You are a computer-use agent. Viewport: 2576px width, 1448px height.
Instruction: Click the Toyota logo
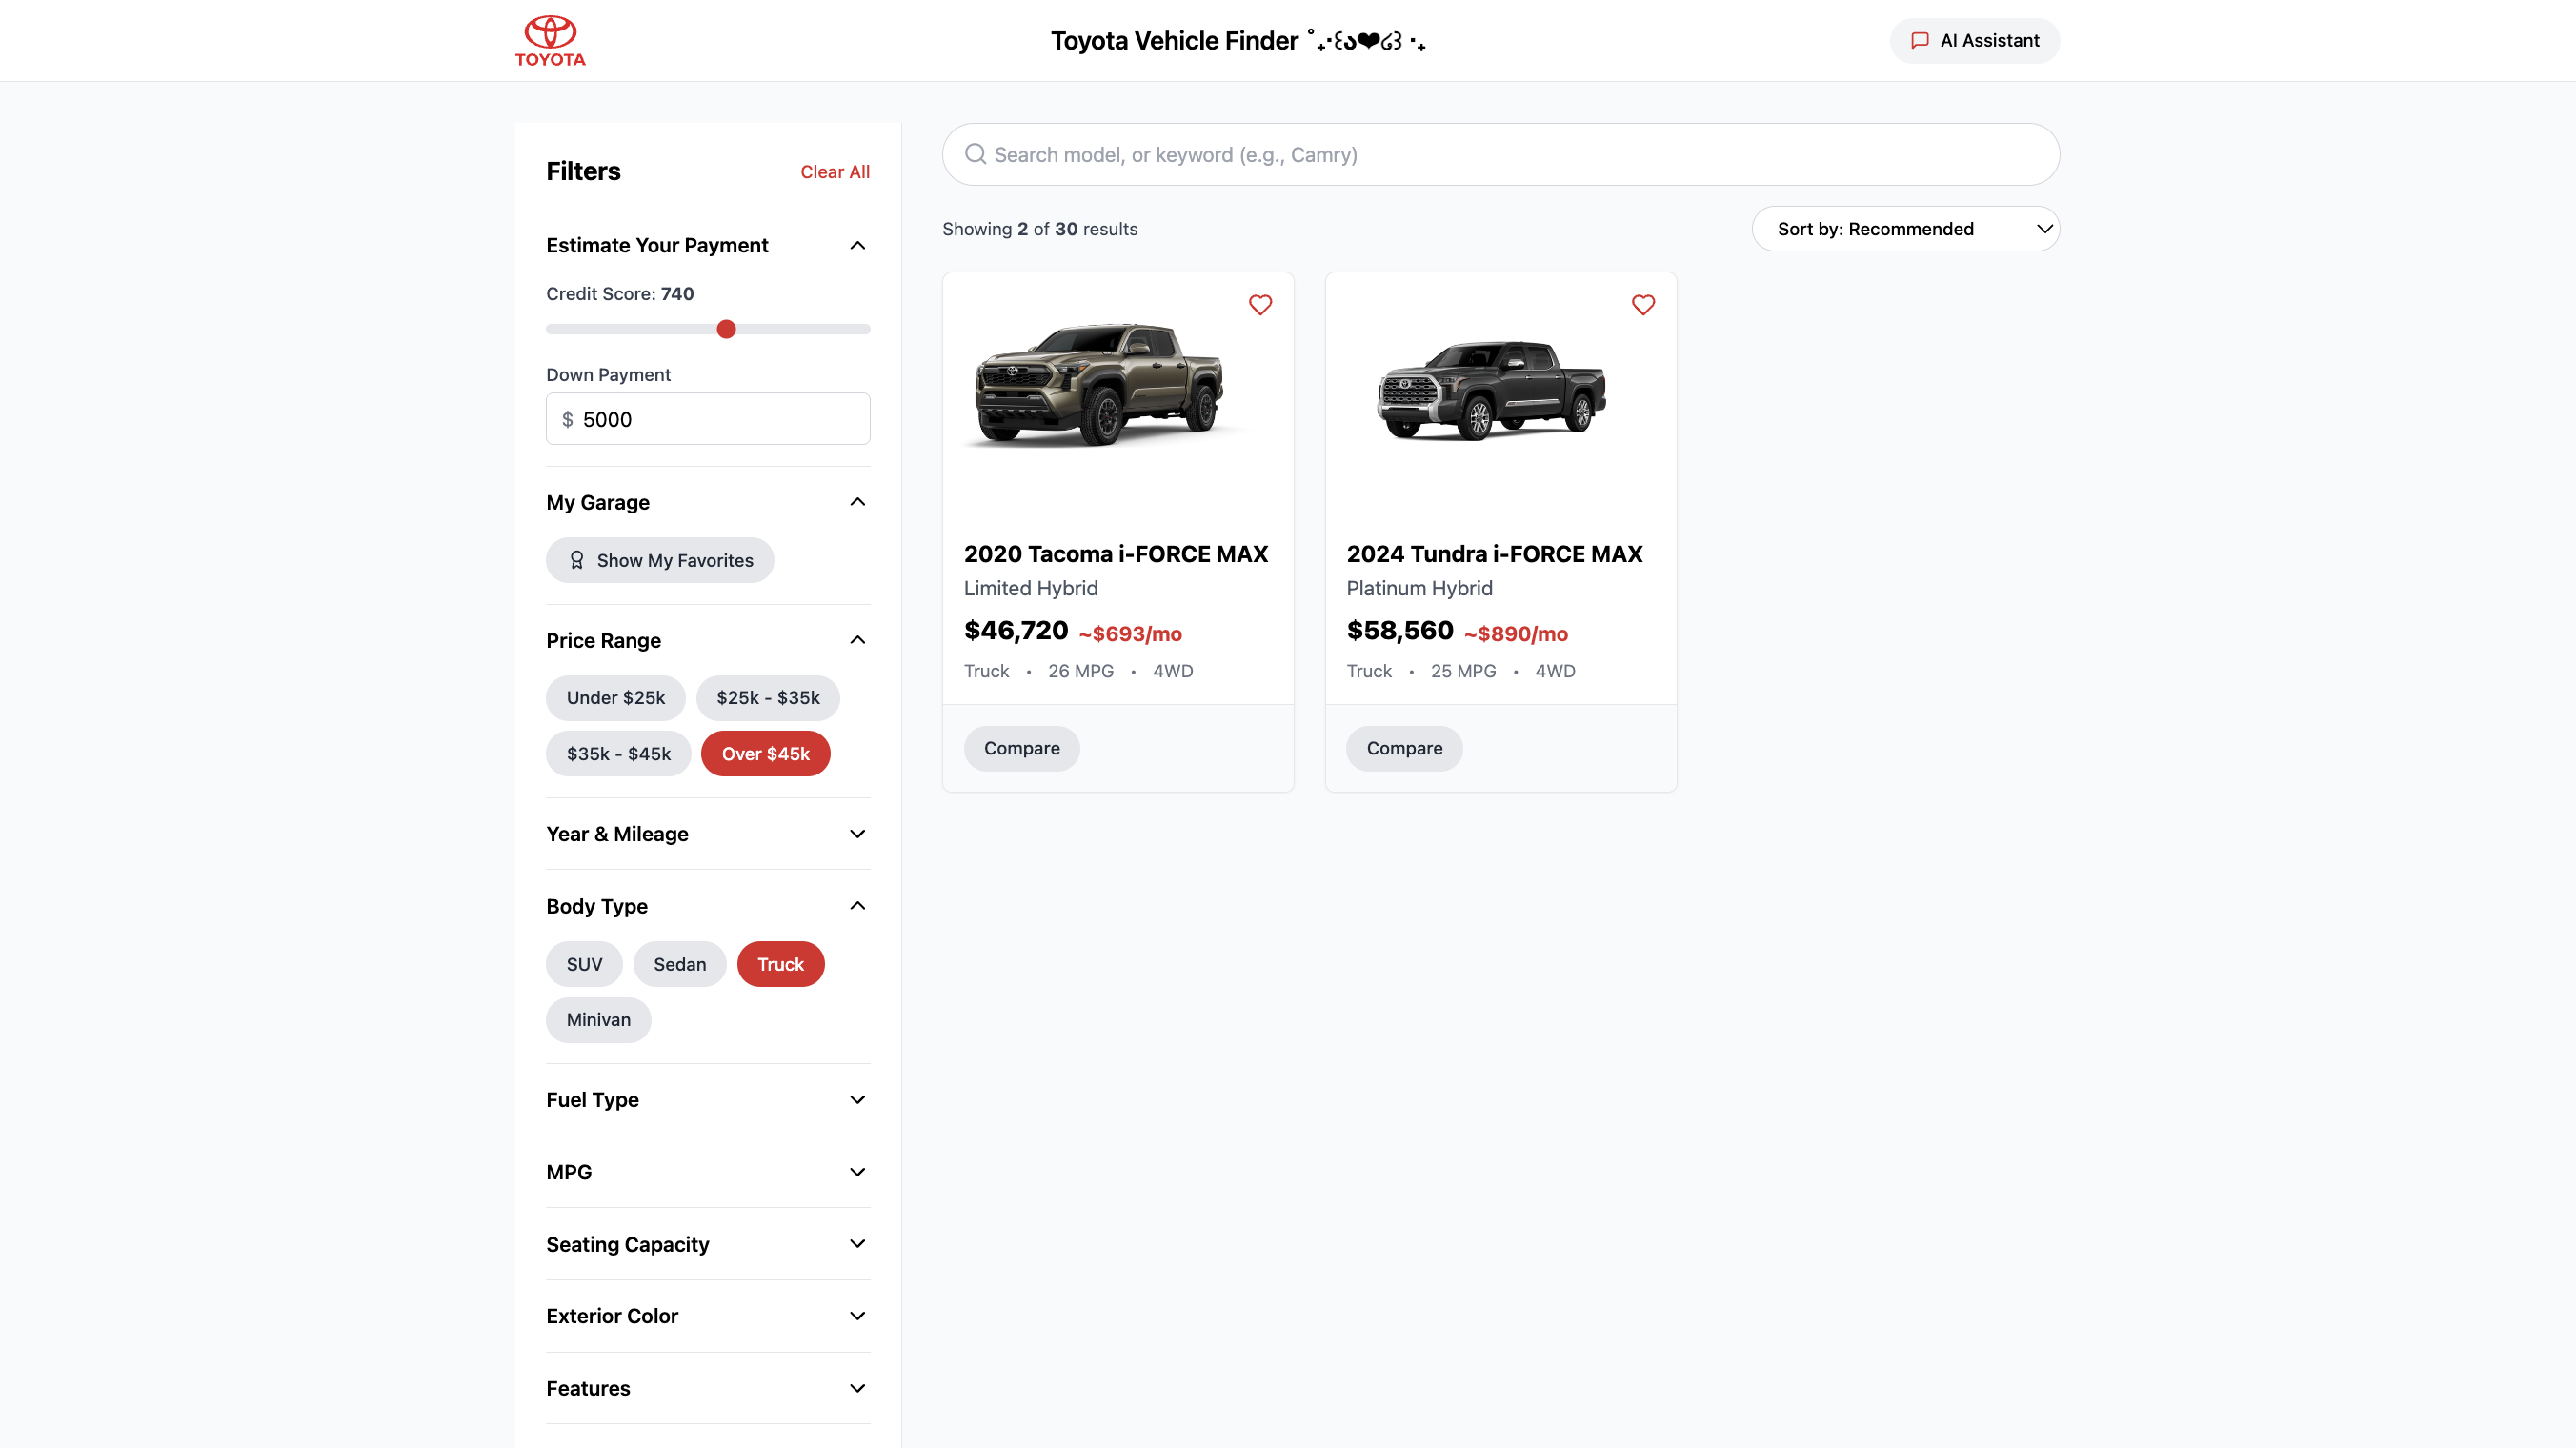pos(550,41)
